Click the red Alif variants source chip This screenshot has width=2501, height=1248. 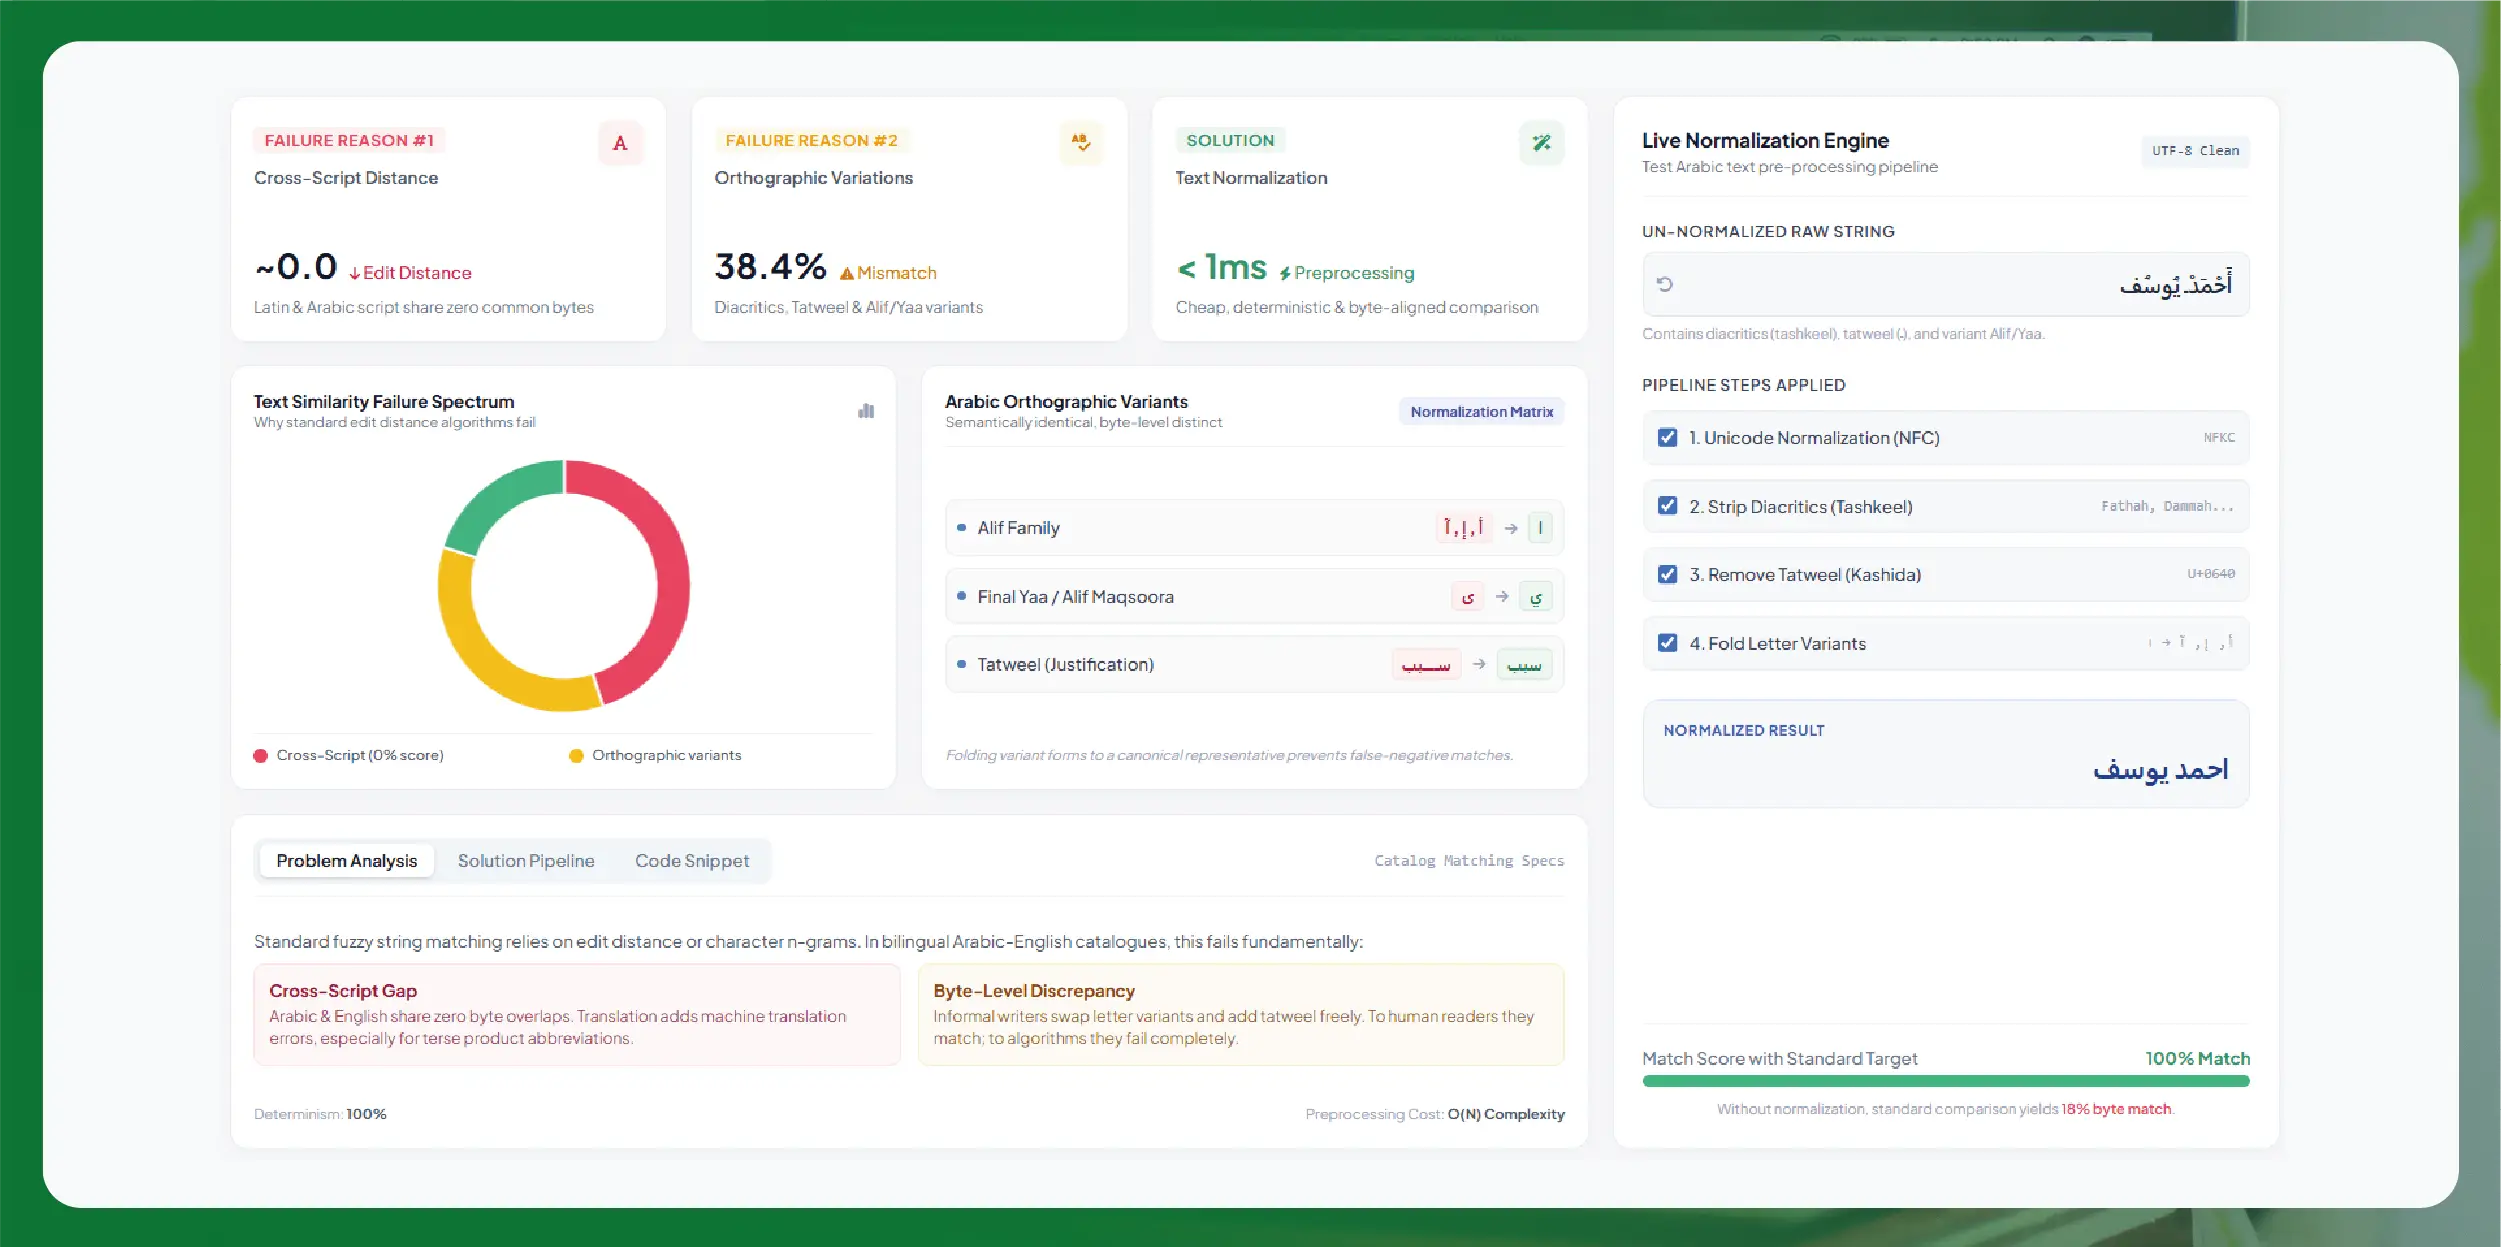[x=1464, y=528]
